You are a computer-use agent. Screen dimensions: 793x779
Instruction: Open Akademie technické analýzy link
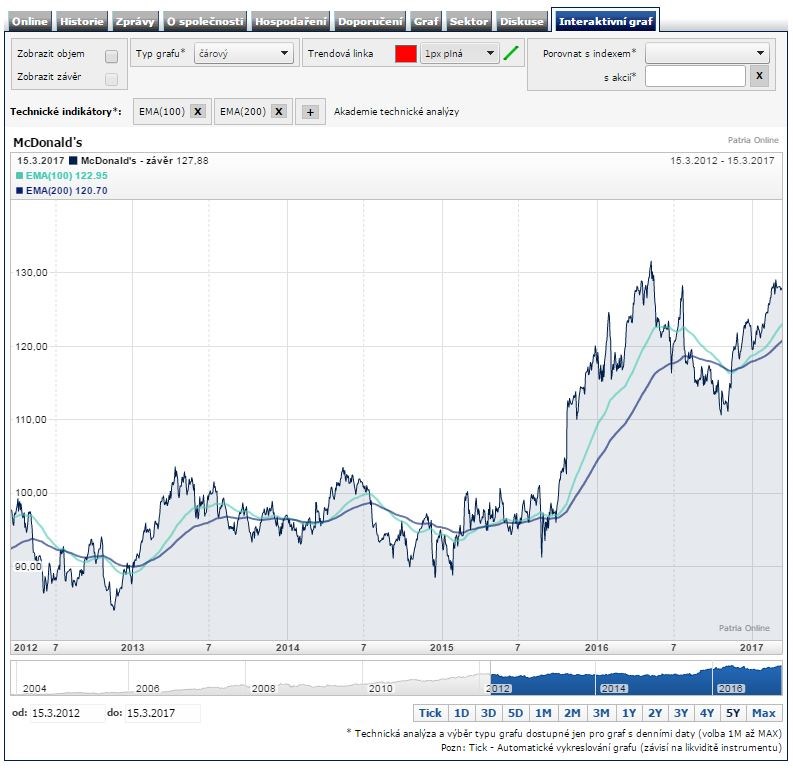tap(396, 112)
